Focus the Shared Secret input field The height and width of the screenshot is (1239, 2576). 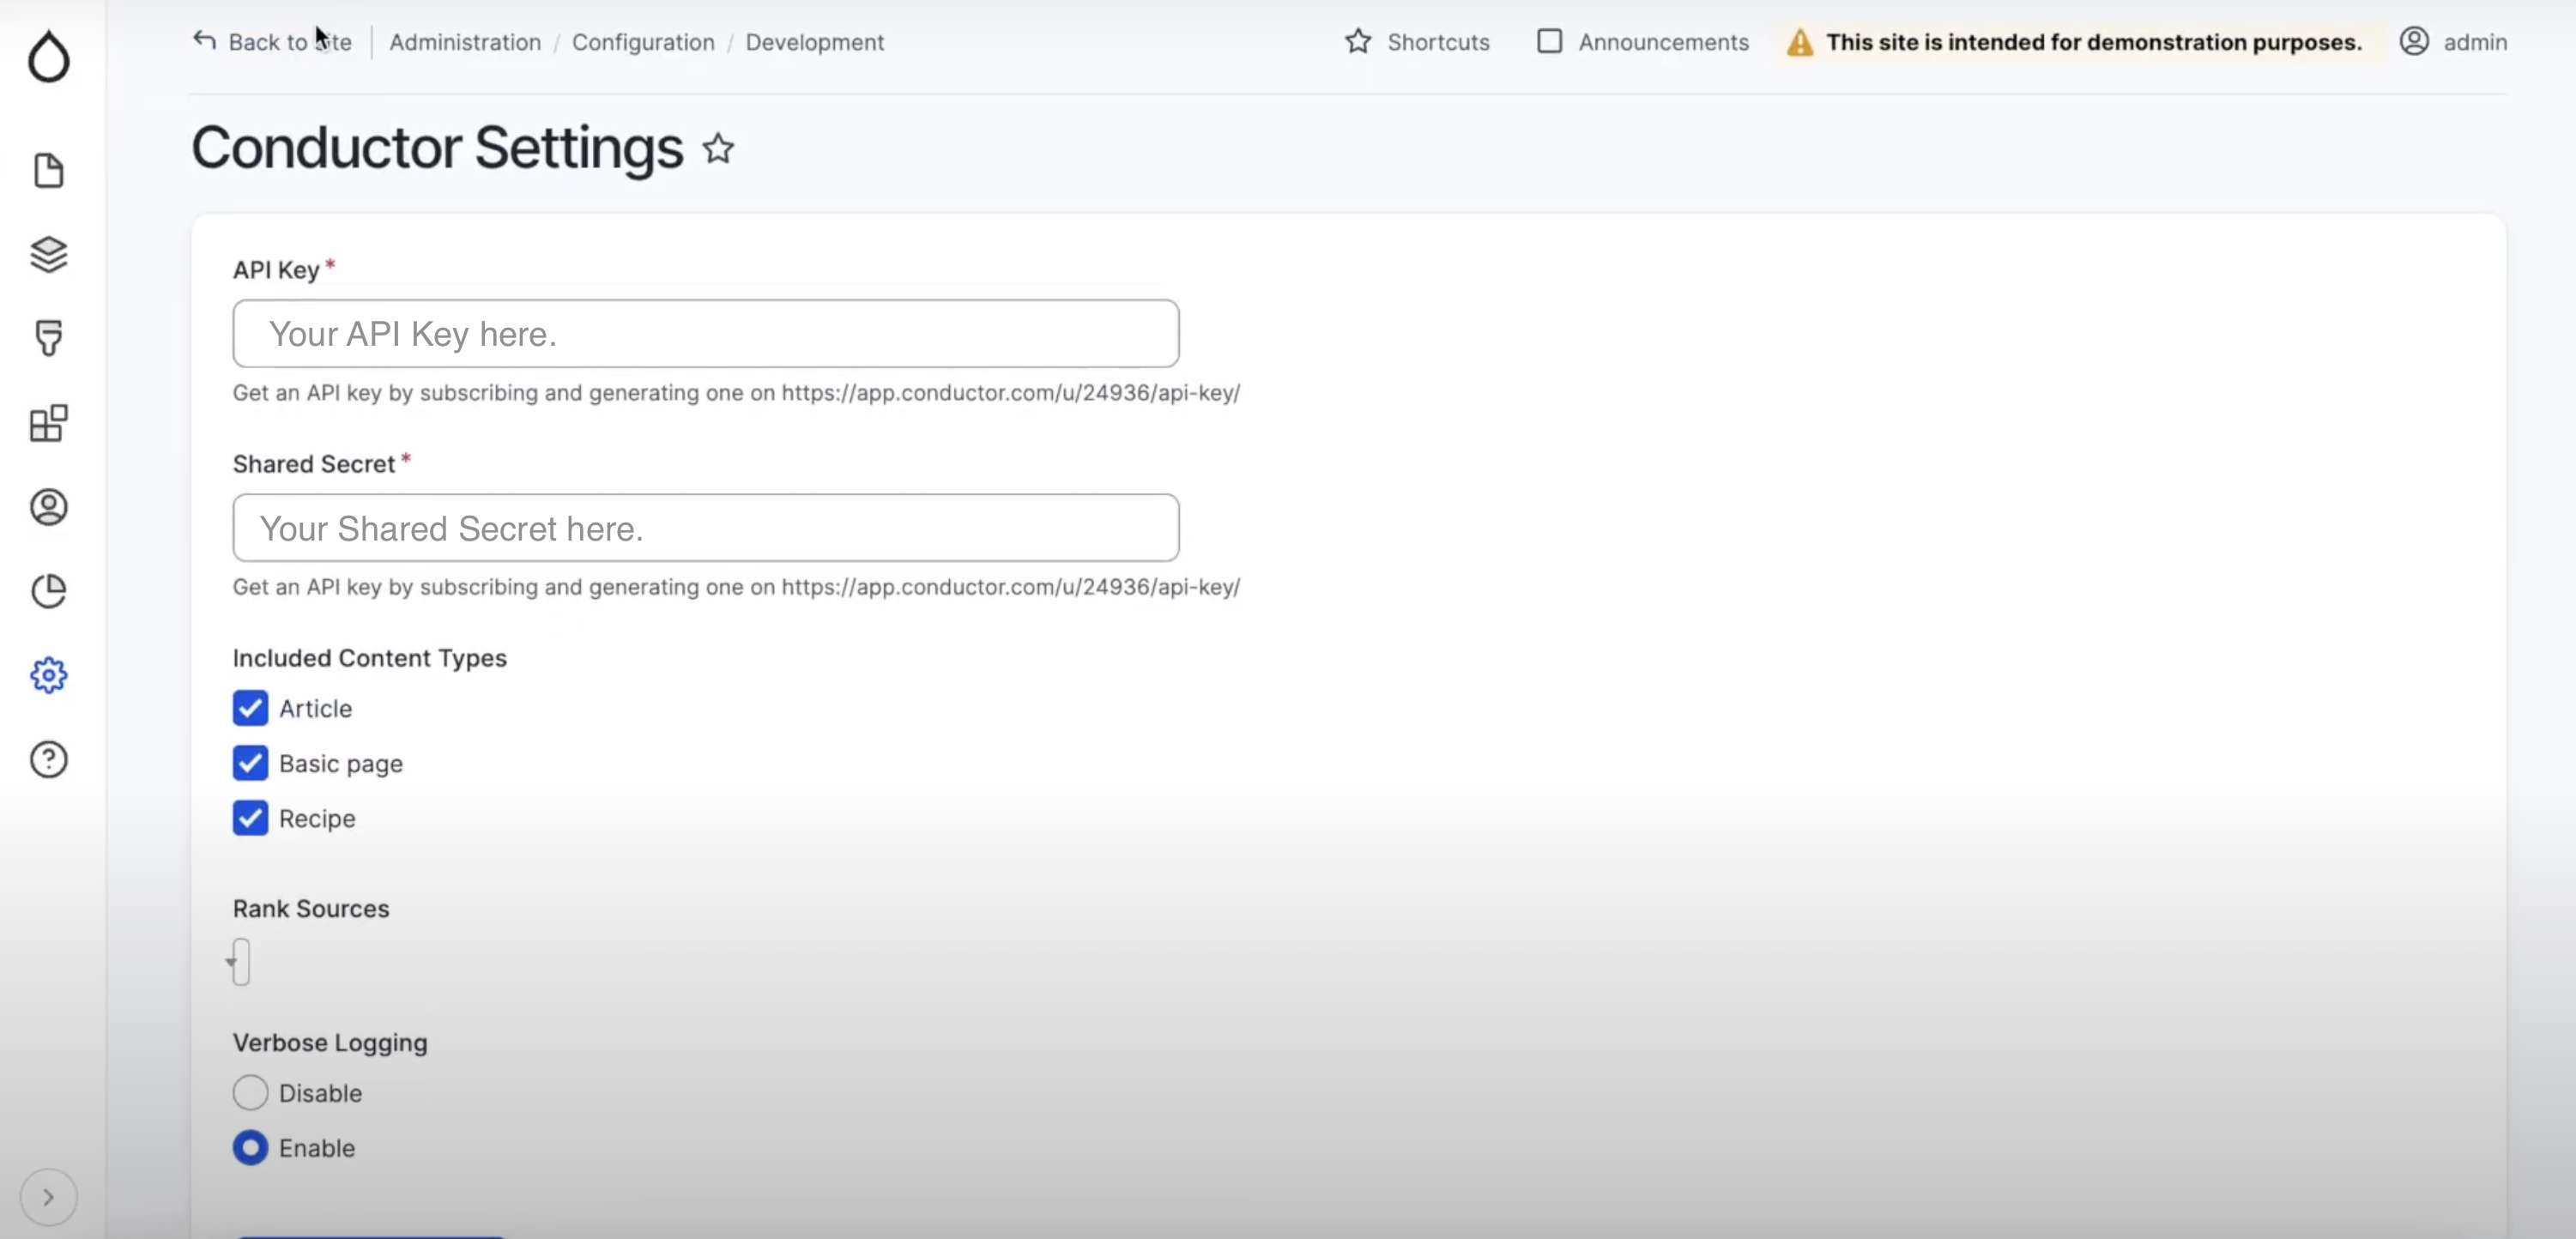706,528
